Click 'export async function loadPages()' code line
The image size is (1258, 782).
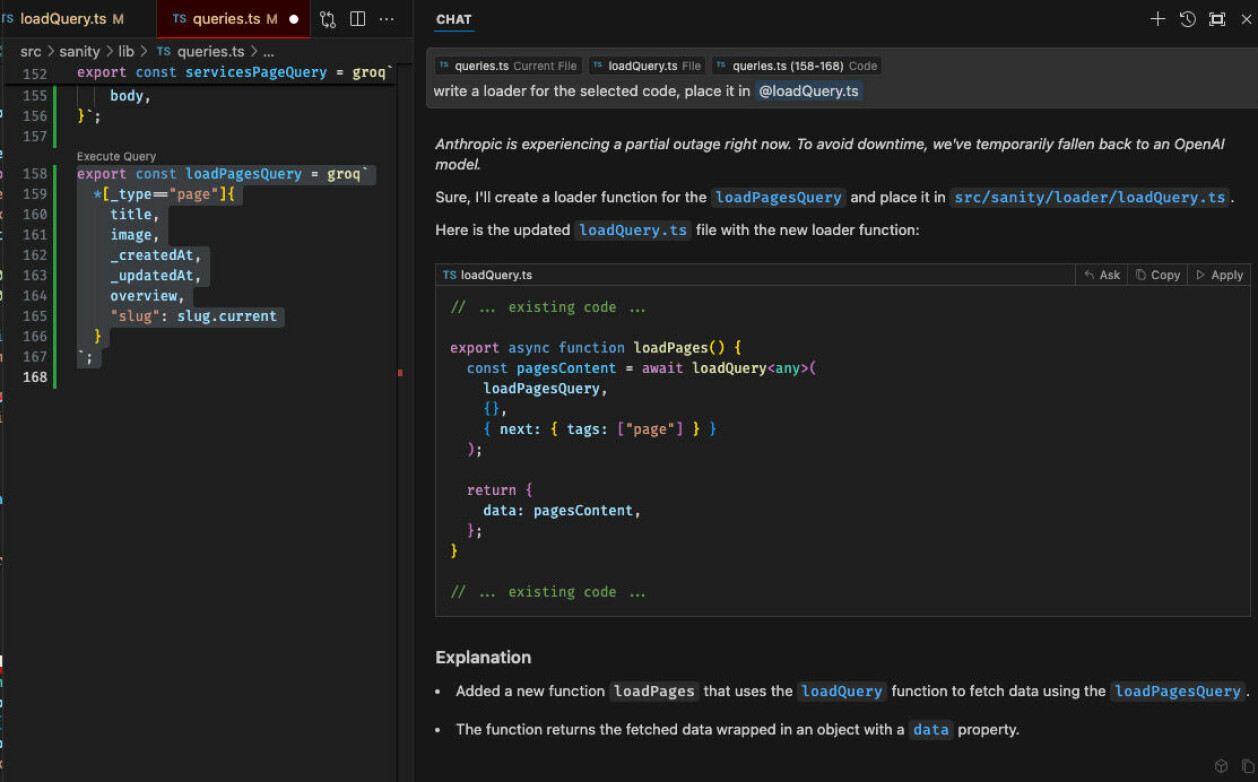[x=596, y=348]
